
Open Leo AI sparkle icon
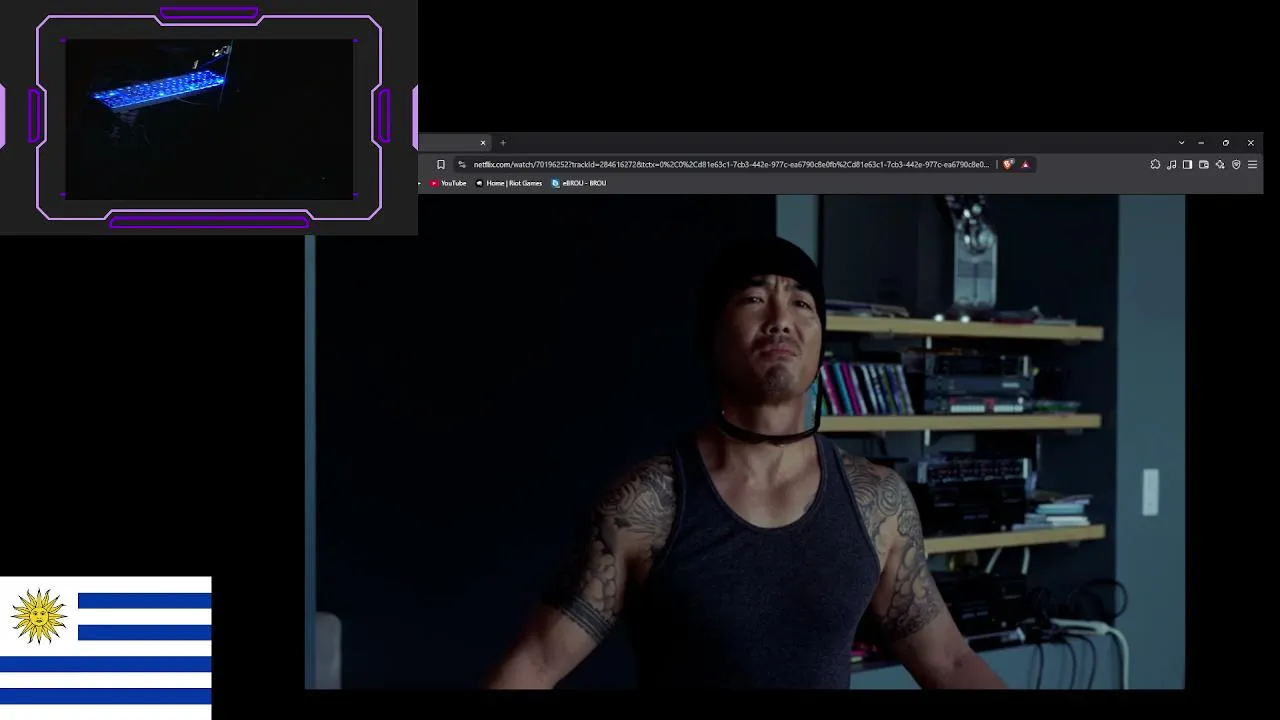1220,165
